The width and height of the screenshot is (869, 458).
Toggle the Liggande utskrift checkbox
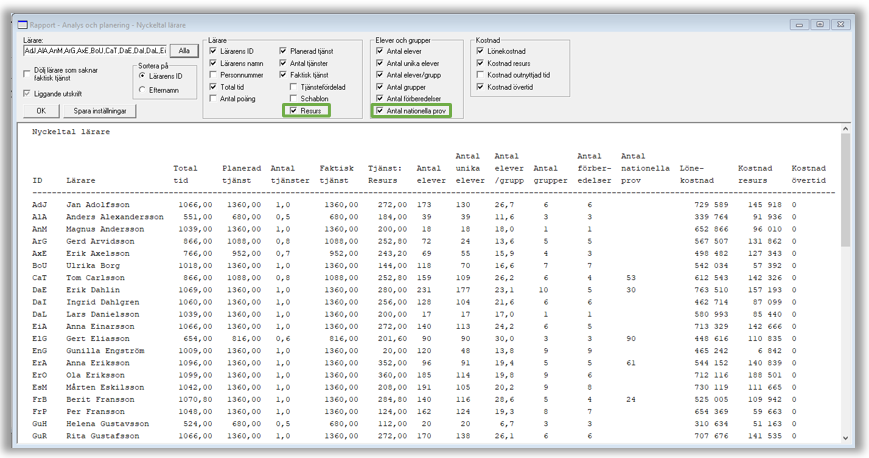pos(27,93)
